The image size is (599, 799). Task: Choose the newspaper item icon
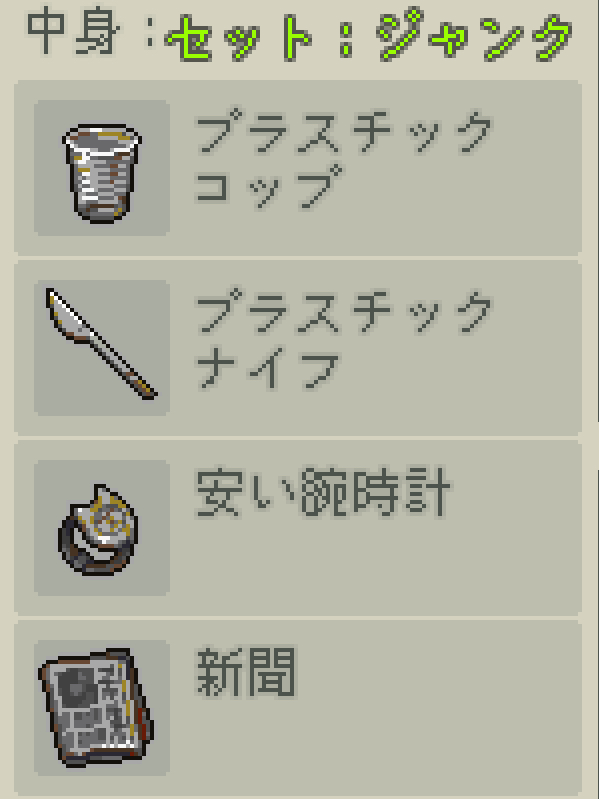(96, 707)
